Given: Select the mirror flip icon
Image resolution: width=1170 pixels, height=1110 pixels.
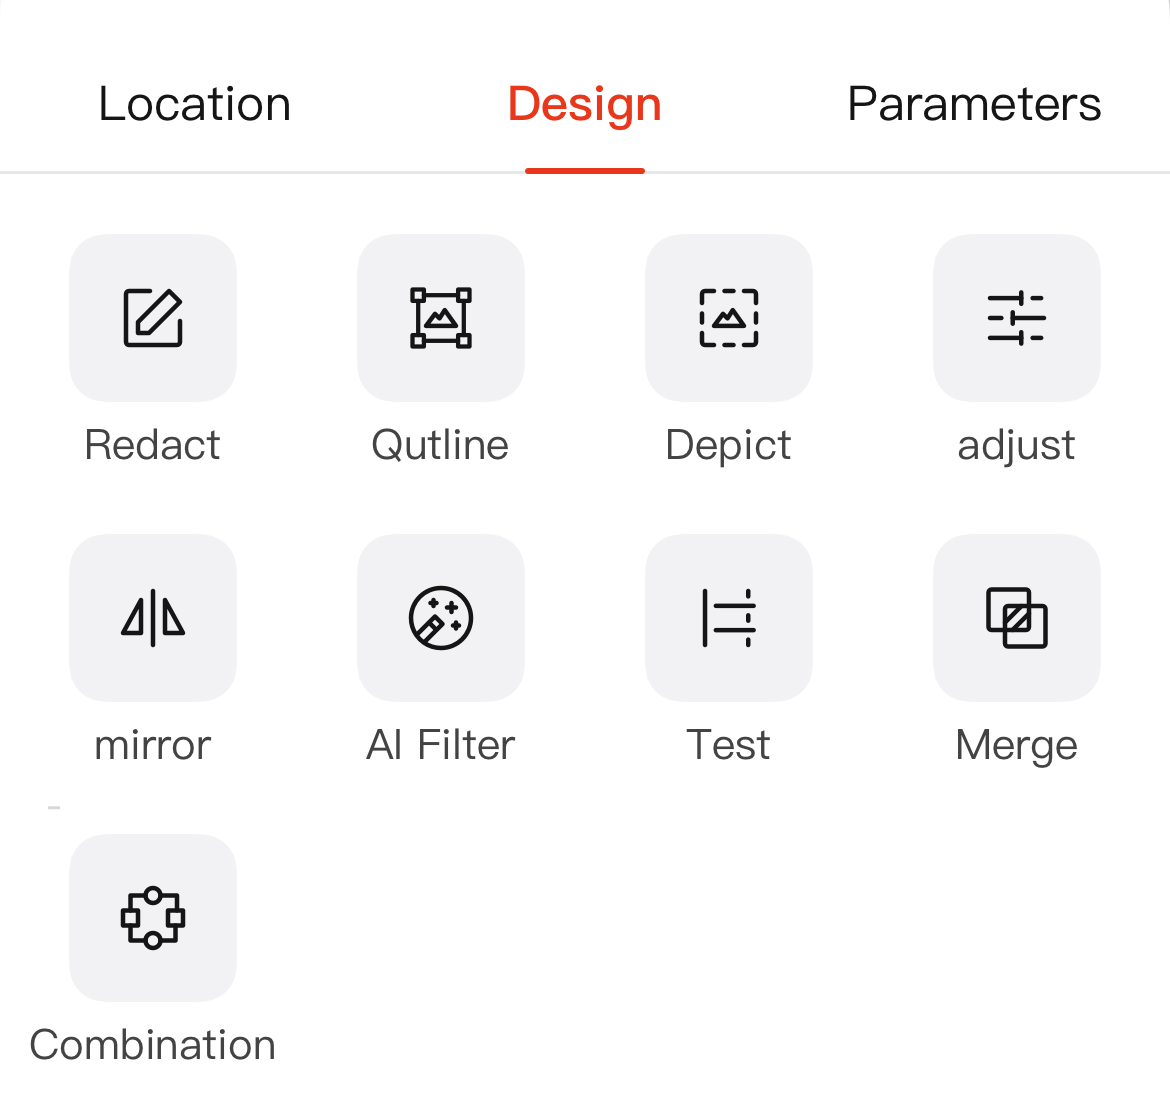Looking at the screenshot, I should pyautogui.click(x=153, y=618).
